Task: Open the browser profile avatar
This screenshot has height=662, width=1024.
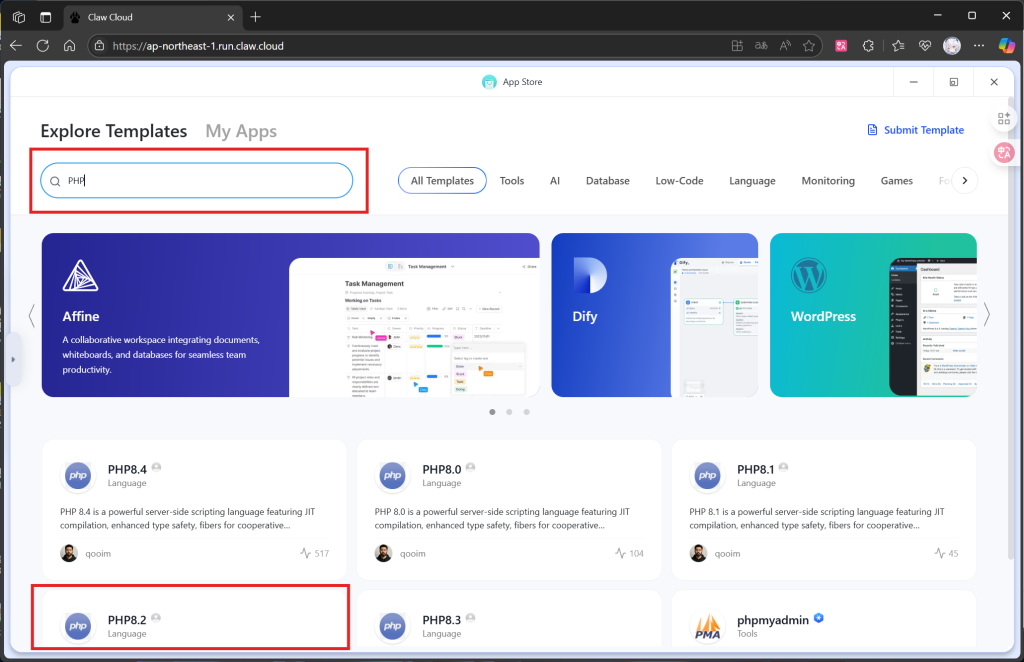Action: (x=952, y=46)
